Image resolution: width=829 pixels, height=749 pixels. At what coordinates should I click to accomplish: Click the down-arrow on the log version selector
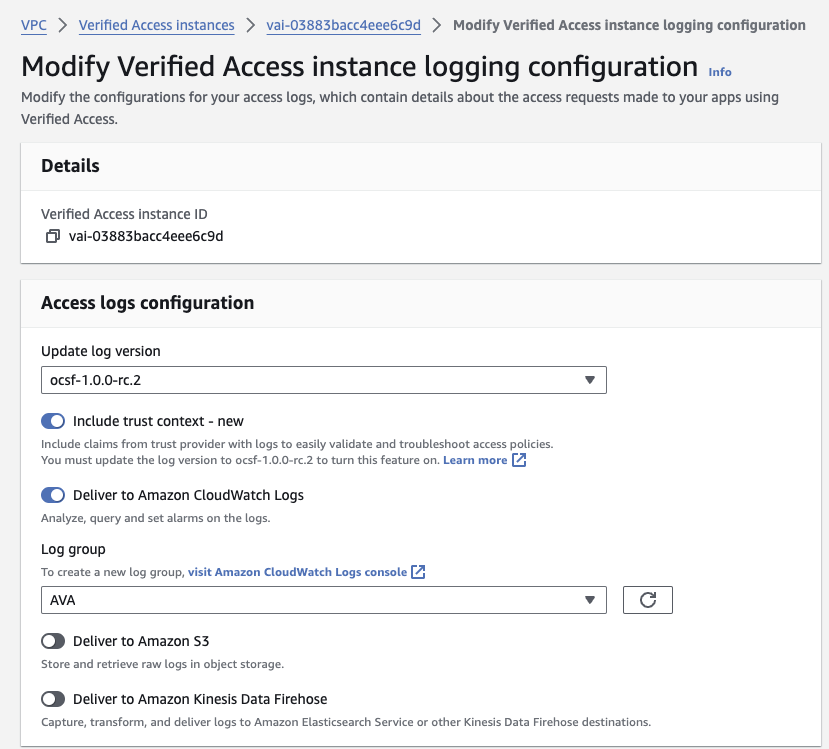[x=592, y=380]
